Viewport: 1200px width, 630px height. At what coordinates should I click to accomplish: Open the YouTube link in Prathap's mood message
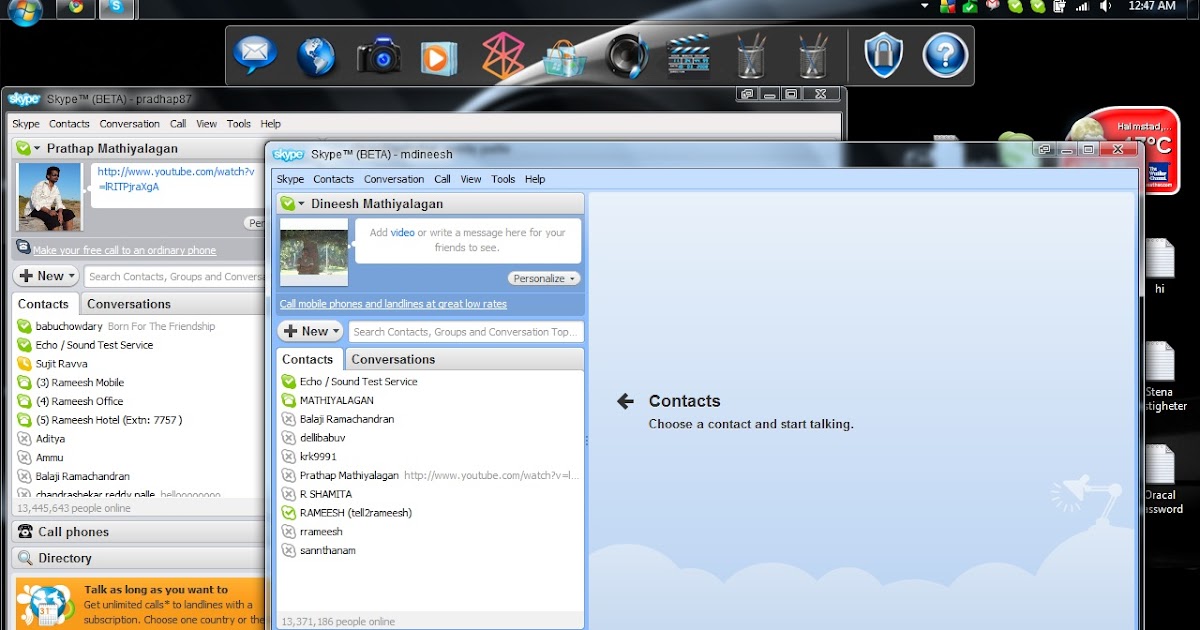tap(176, 179)
